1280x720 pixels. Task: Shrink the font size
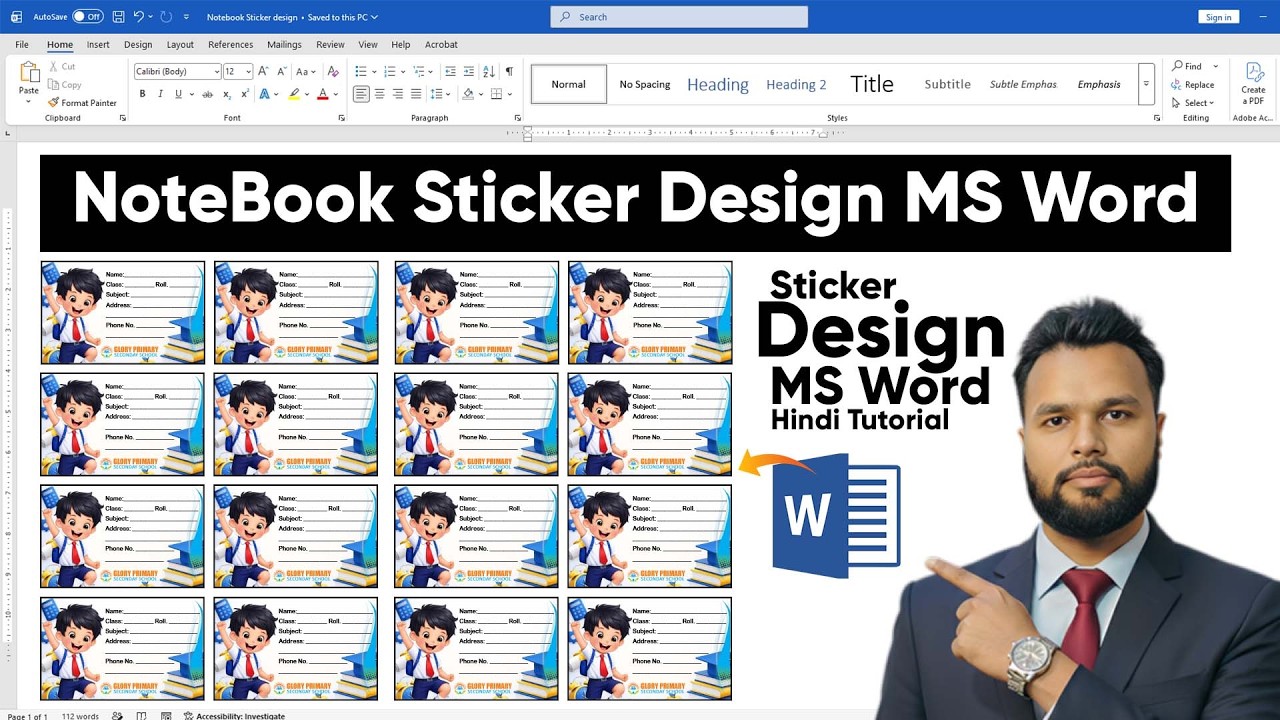[x=280, y=72]
